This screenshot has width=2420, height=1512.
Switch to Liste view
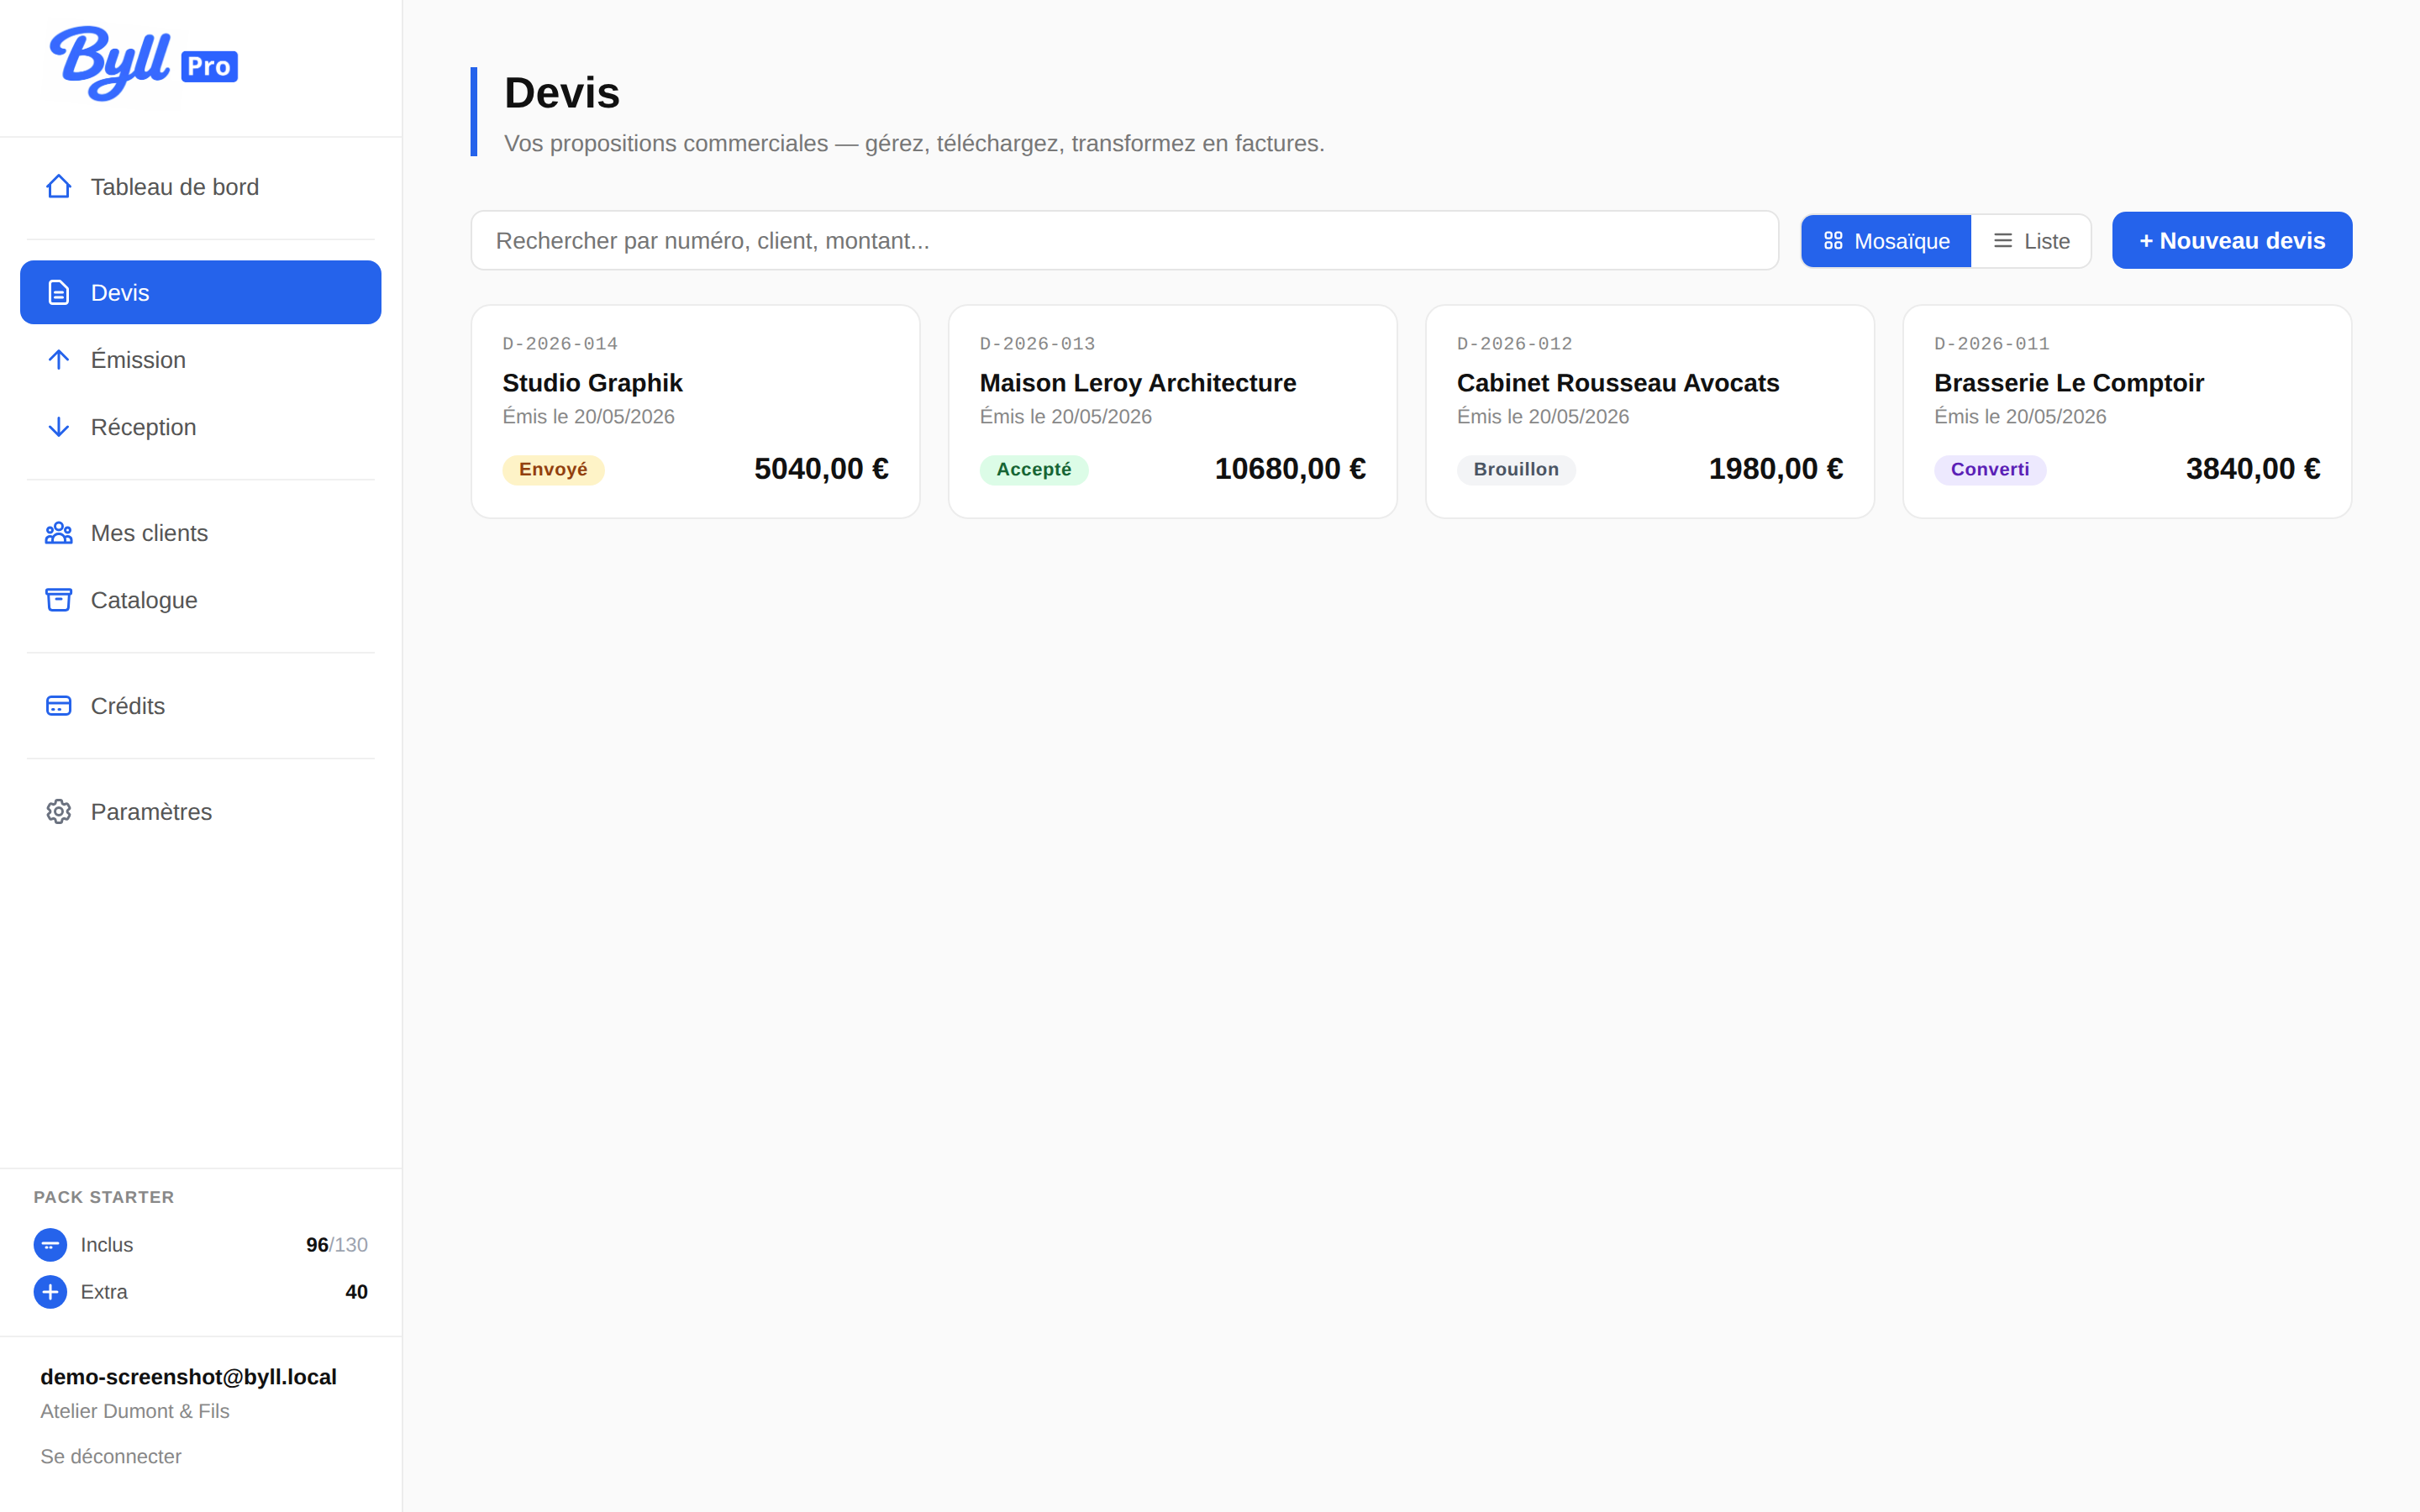click(x=2031, y=241)
